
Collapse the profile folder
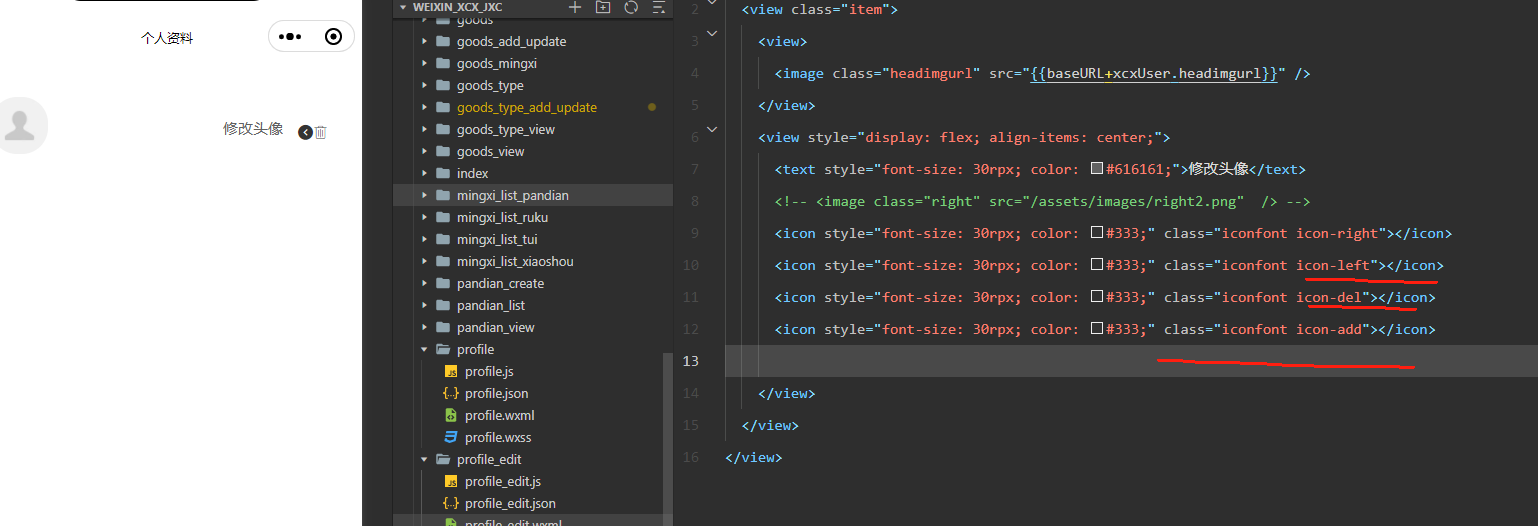[x=424, y=349]
